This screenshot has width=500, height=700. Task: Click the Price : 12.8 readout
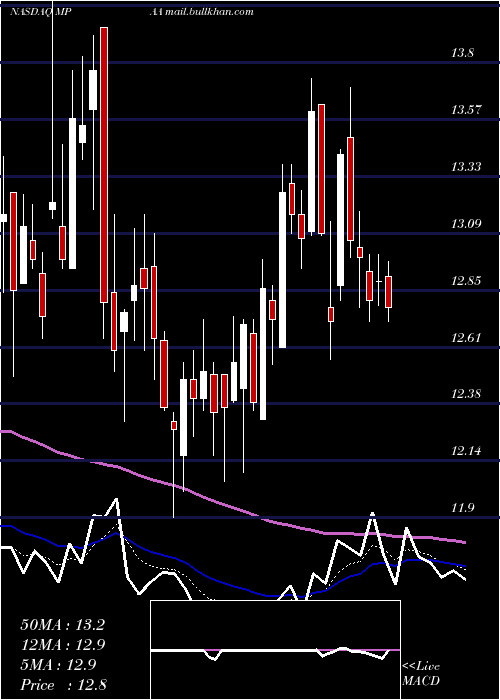63,685
